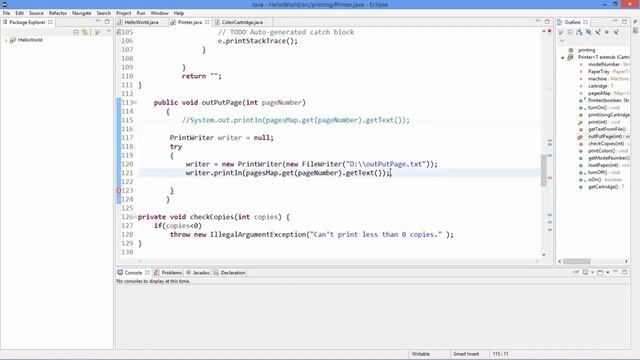Open the Search menu
The height and width of the screenshot is (360, 640).
(104, 13)
